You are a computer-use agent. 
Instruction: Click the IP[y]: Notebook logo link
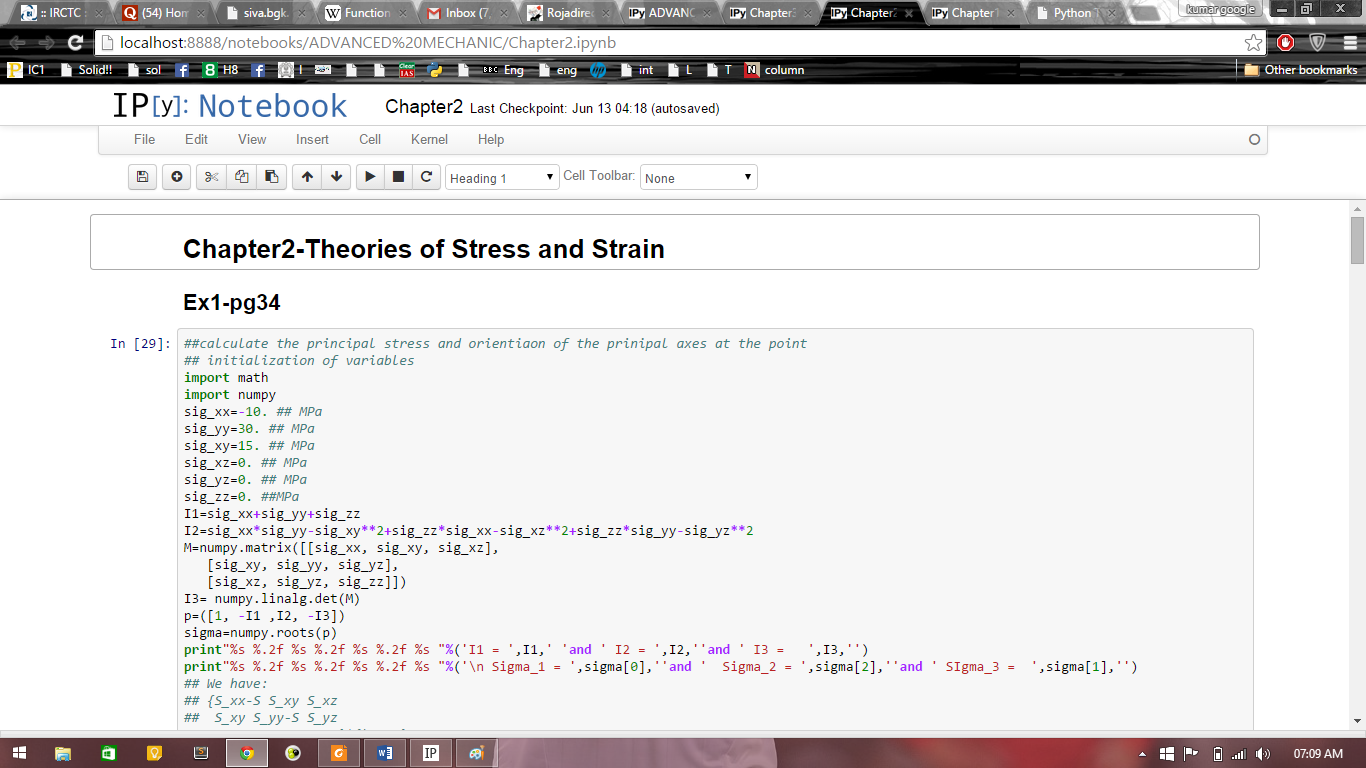pos(229,106)
